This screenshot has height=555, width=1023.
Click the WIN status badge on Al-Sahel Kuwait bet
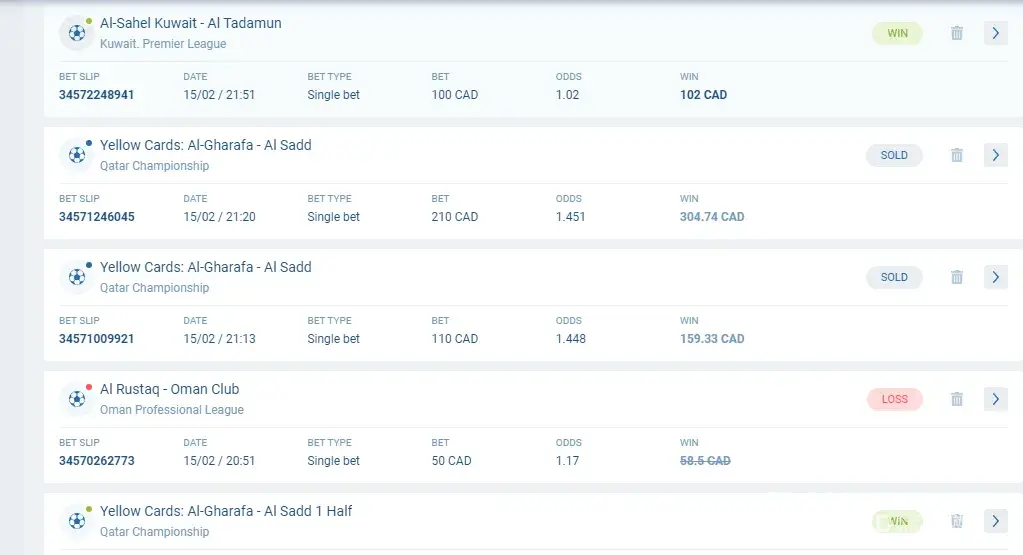pyautogui.click(x=897, y=33)
